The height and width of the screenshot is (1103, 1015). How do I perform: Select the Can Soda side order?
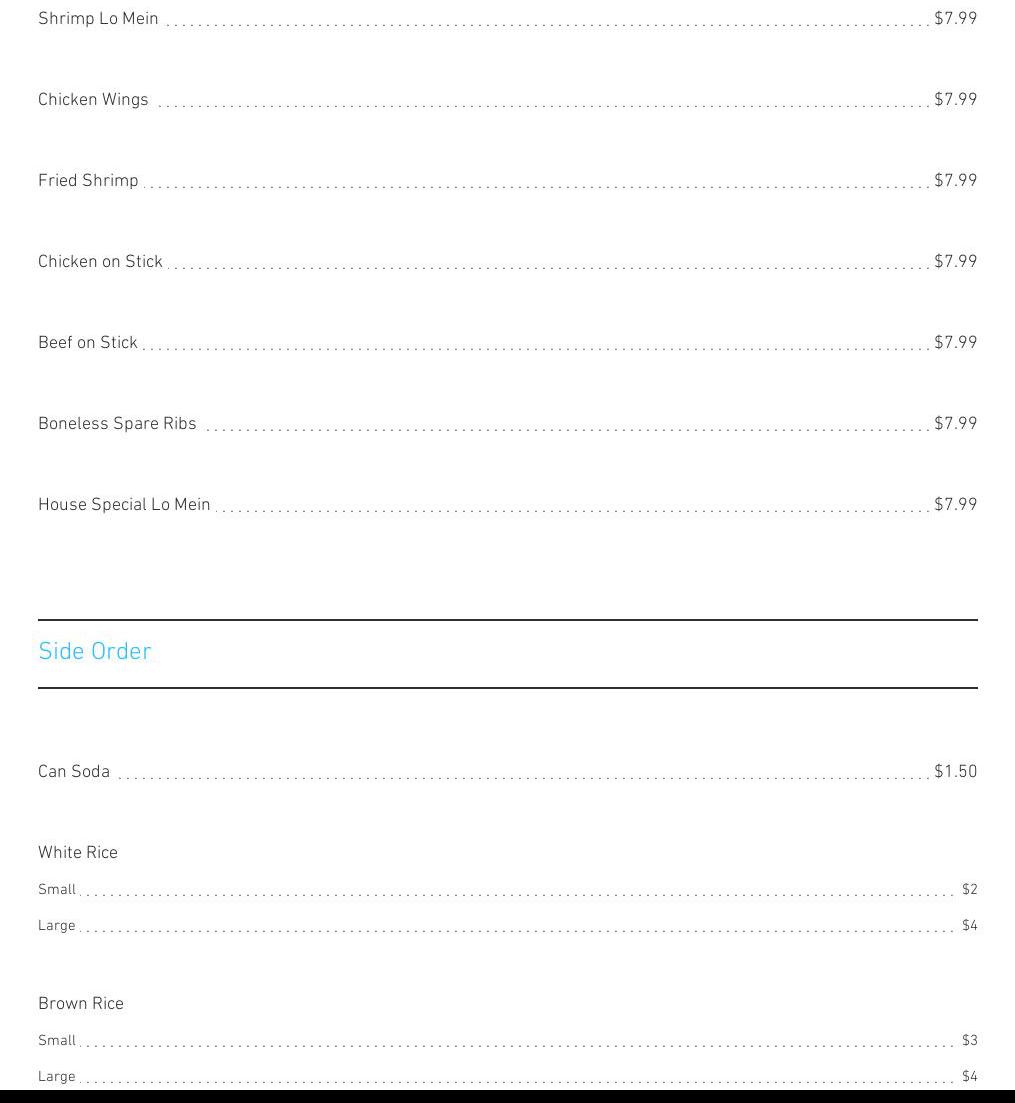click(x=74, y=771)
